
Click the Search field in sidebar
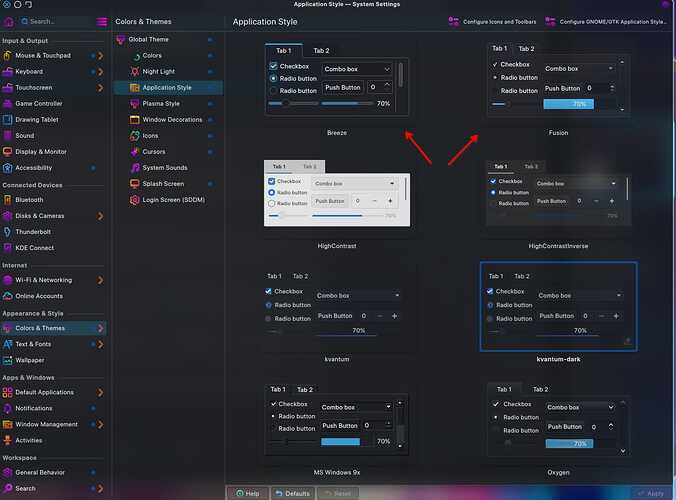coord(55,21)
